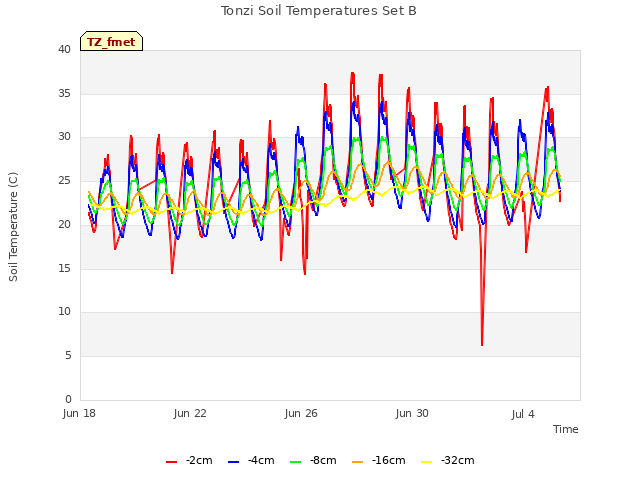Click the 10 y-axis tick label
Screen dimensions: 640x480
click(x=64, y=311)
